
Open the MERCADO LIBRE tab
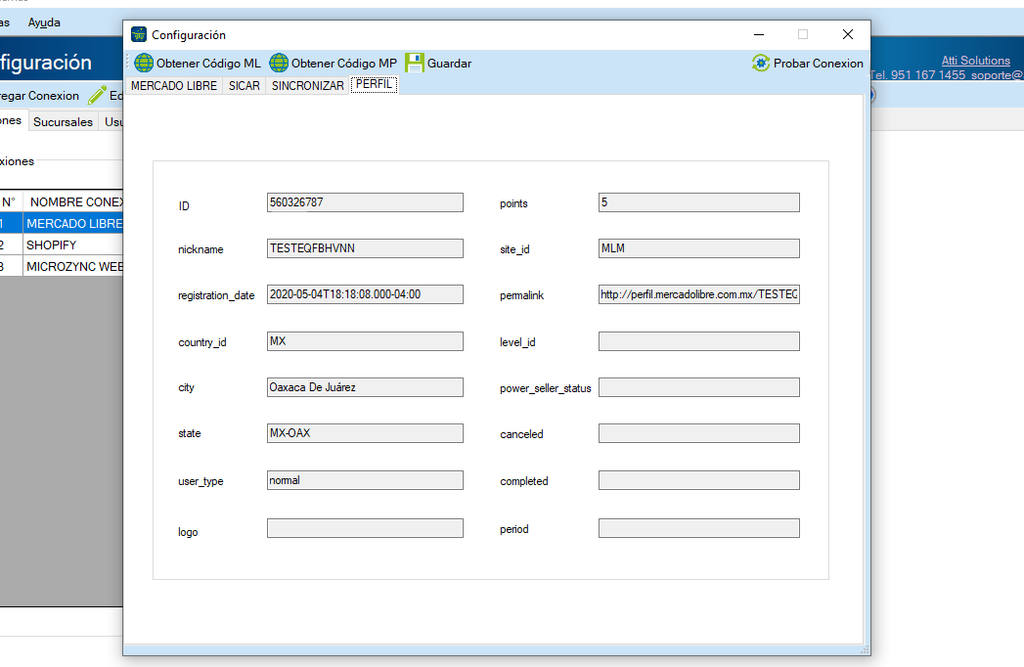pyautogui.click(x=174, y=86)
